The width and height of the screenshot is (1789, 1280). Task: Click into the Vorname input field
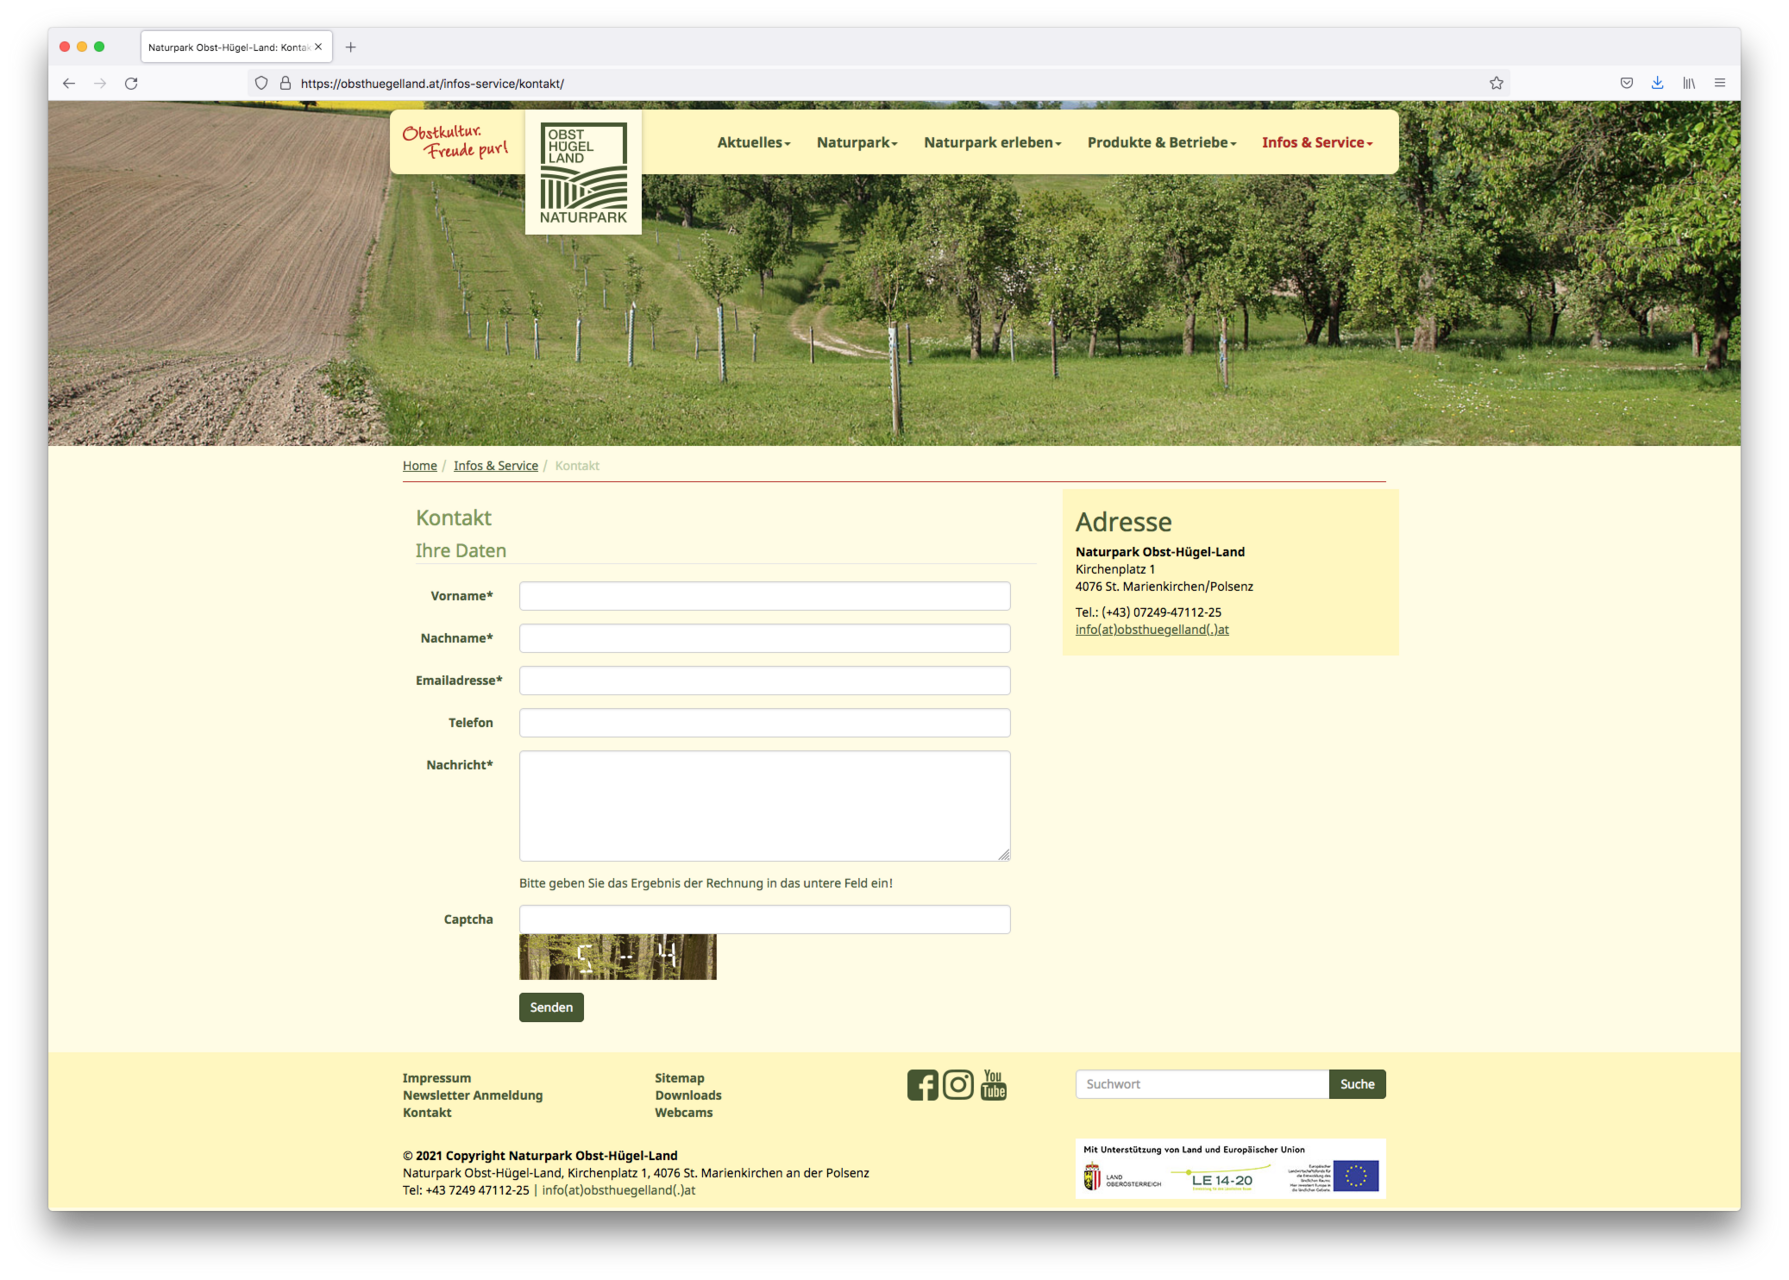(x=764, y=596)
